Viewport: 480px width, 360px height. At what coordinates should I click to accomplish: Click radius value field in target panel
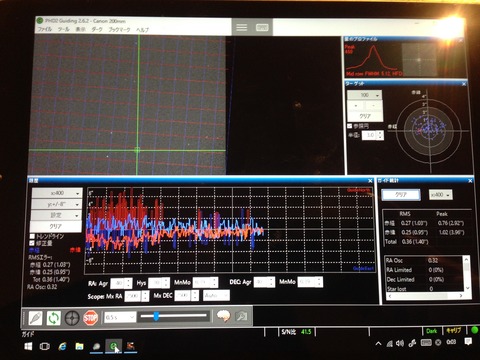point(371,135)
